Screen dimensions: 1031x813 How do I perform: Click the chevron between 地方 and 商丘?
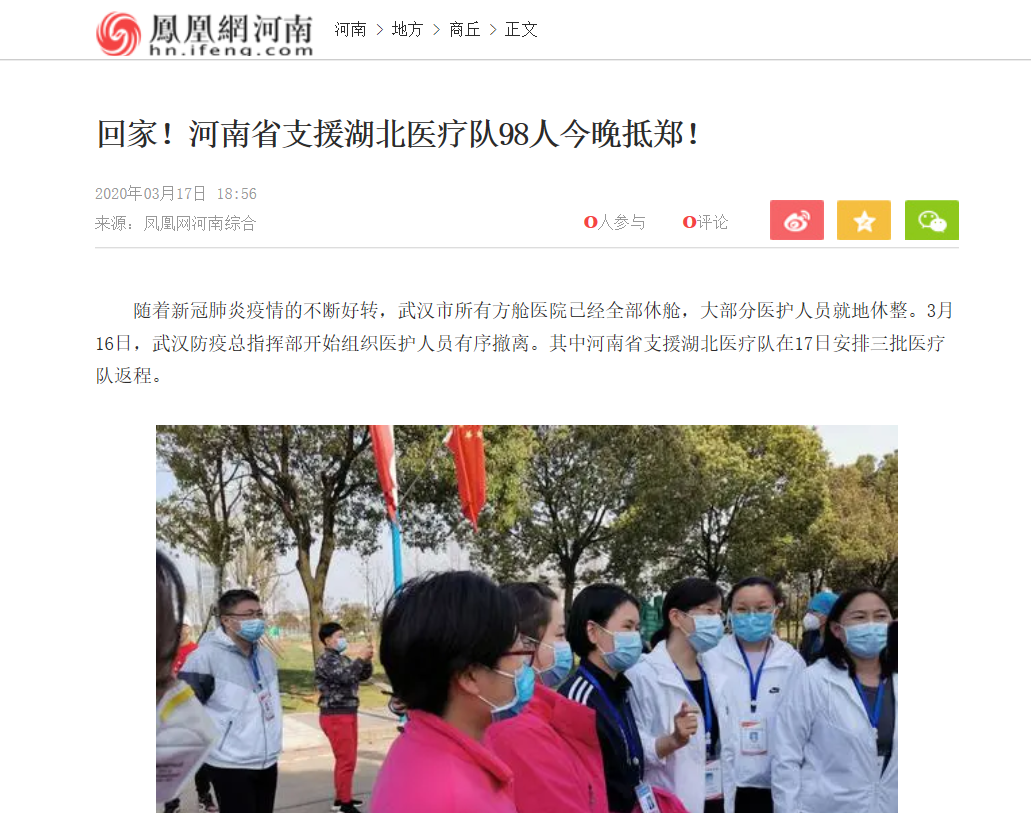tap(437, 30)
